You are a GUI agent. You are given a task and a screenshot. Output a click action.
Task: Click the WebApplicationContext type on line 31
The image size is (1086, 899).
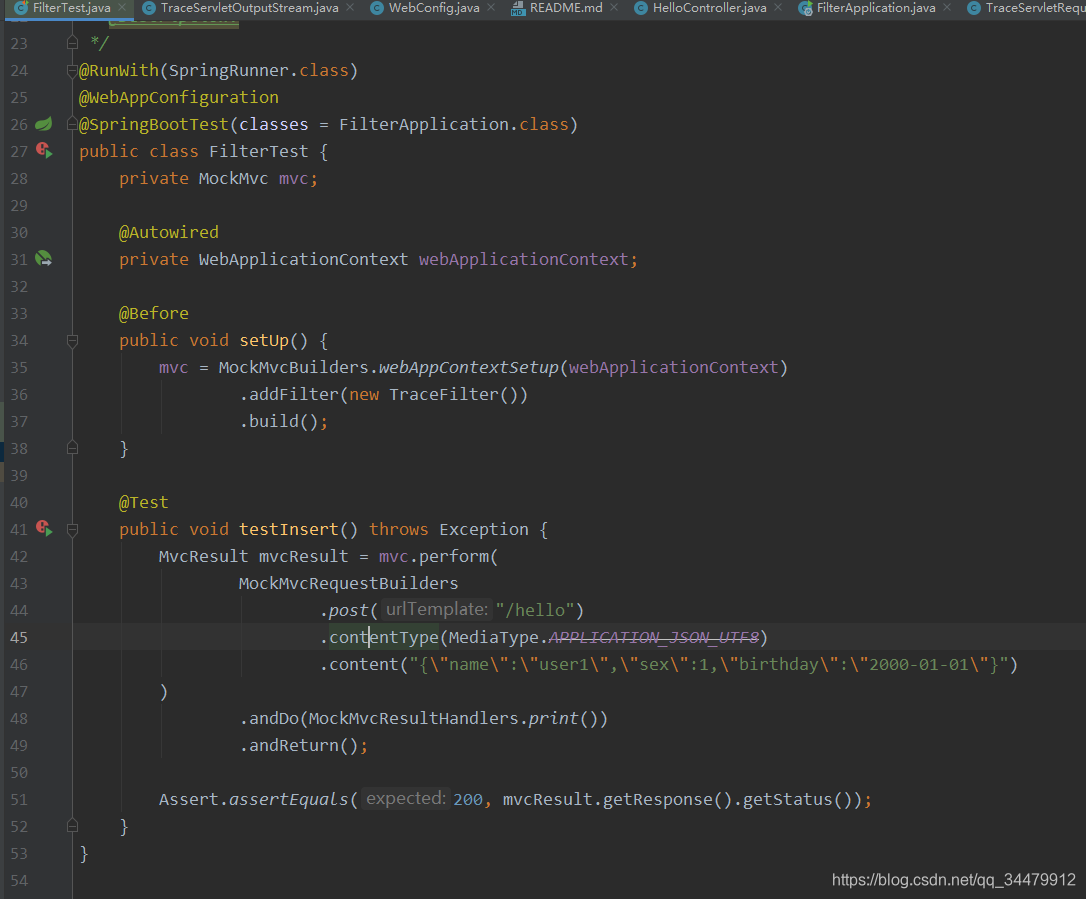tap(303, 260)
